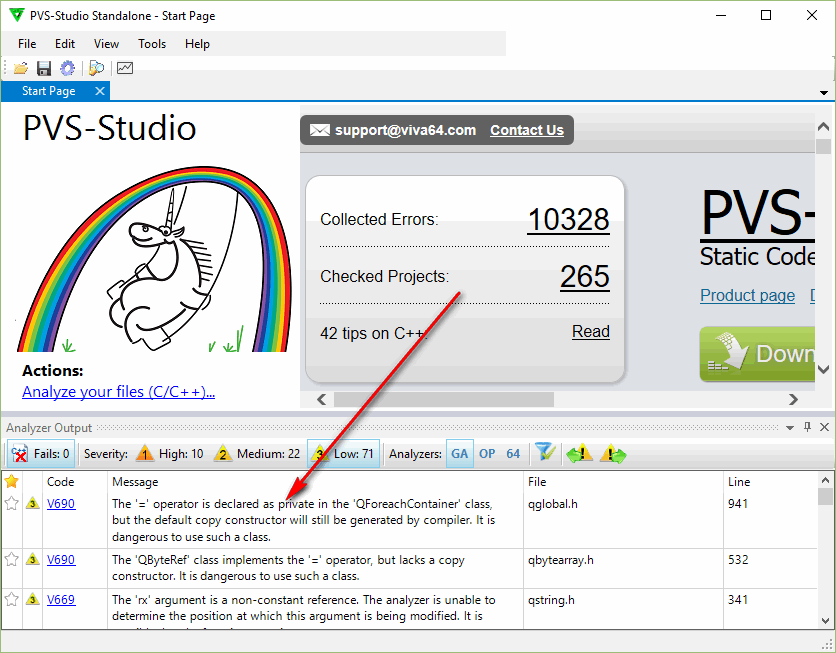Pin the Analyzer Output panel
This screenshot has height=653, width=836.
point(807,427)
